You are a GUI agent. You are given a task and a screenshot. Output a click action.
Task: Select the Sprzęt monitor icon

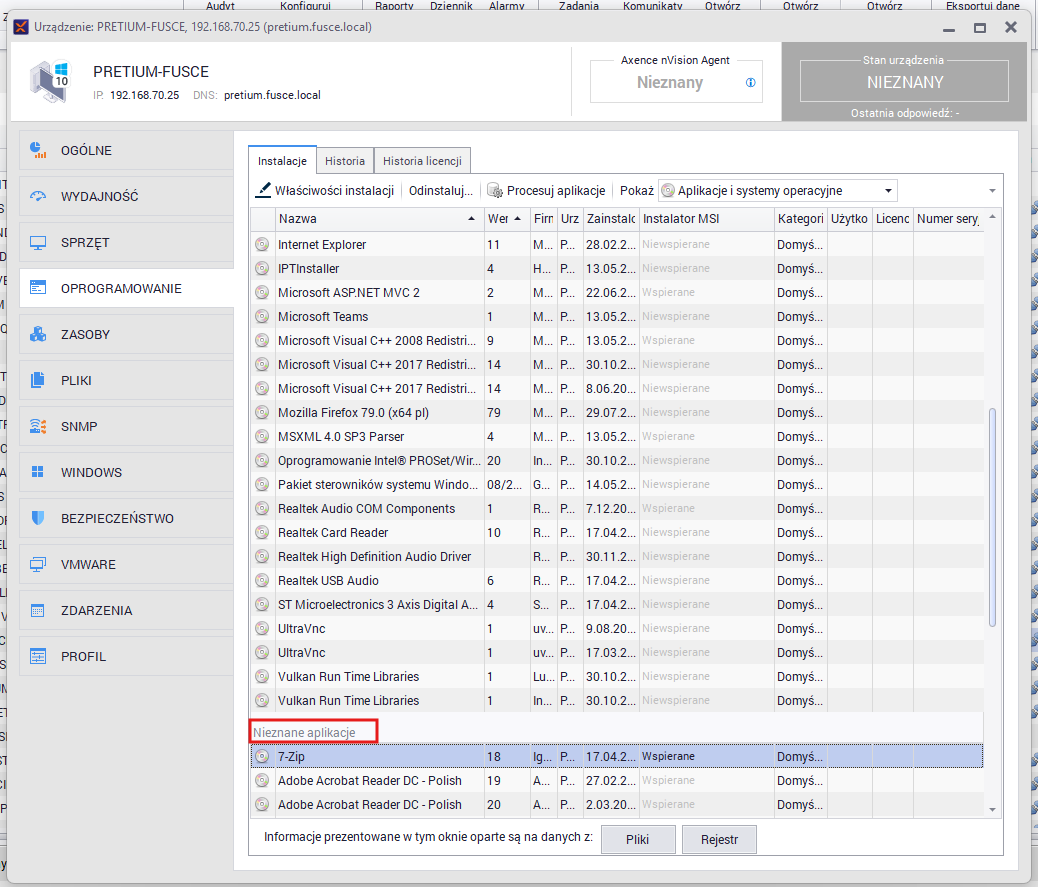click(39, 242)
